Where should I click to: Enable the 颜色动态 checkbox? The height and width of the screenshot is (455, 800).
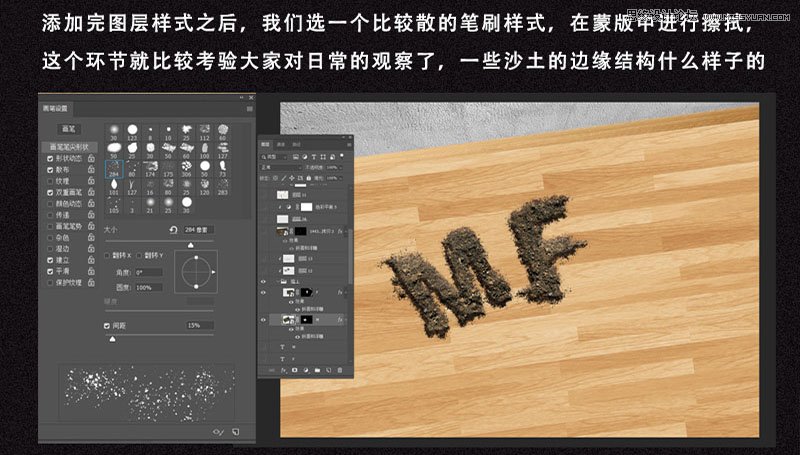50,204
